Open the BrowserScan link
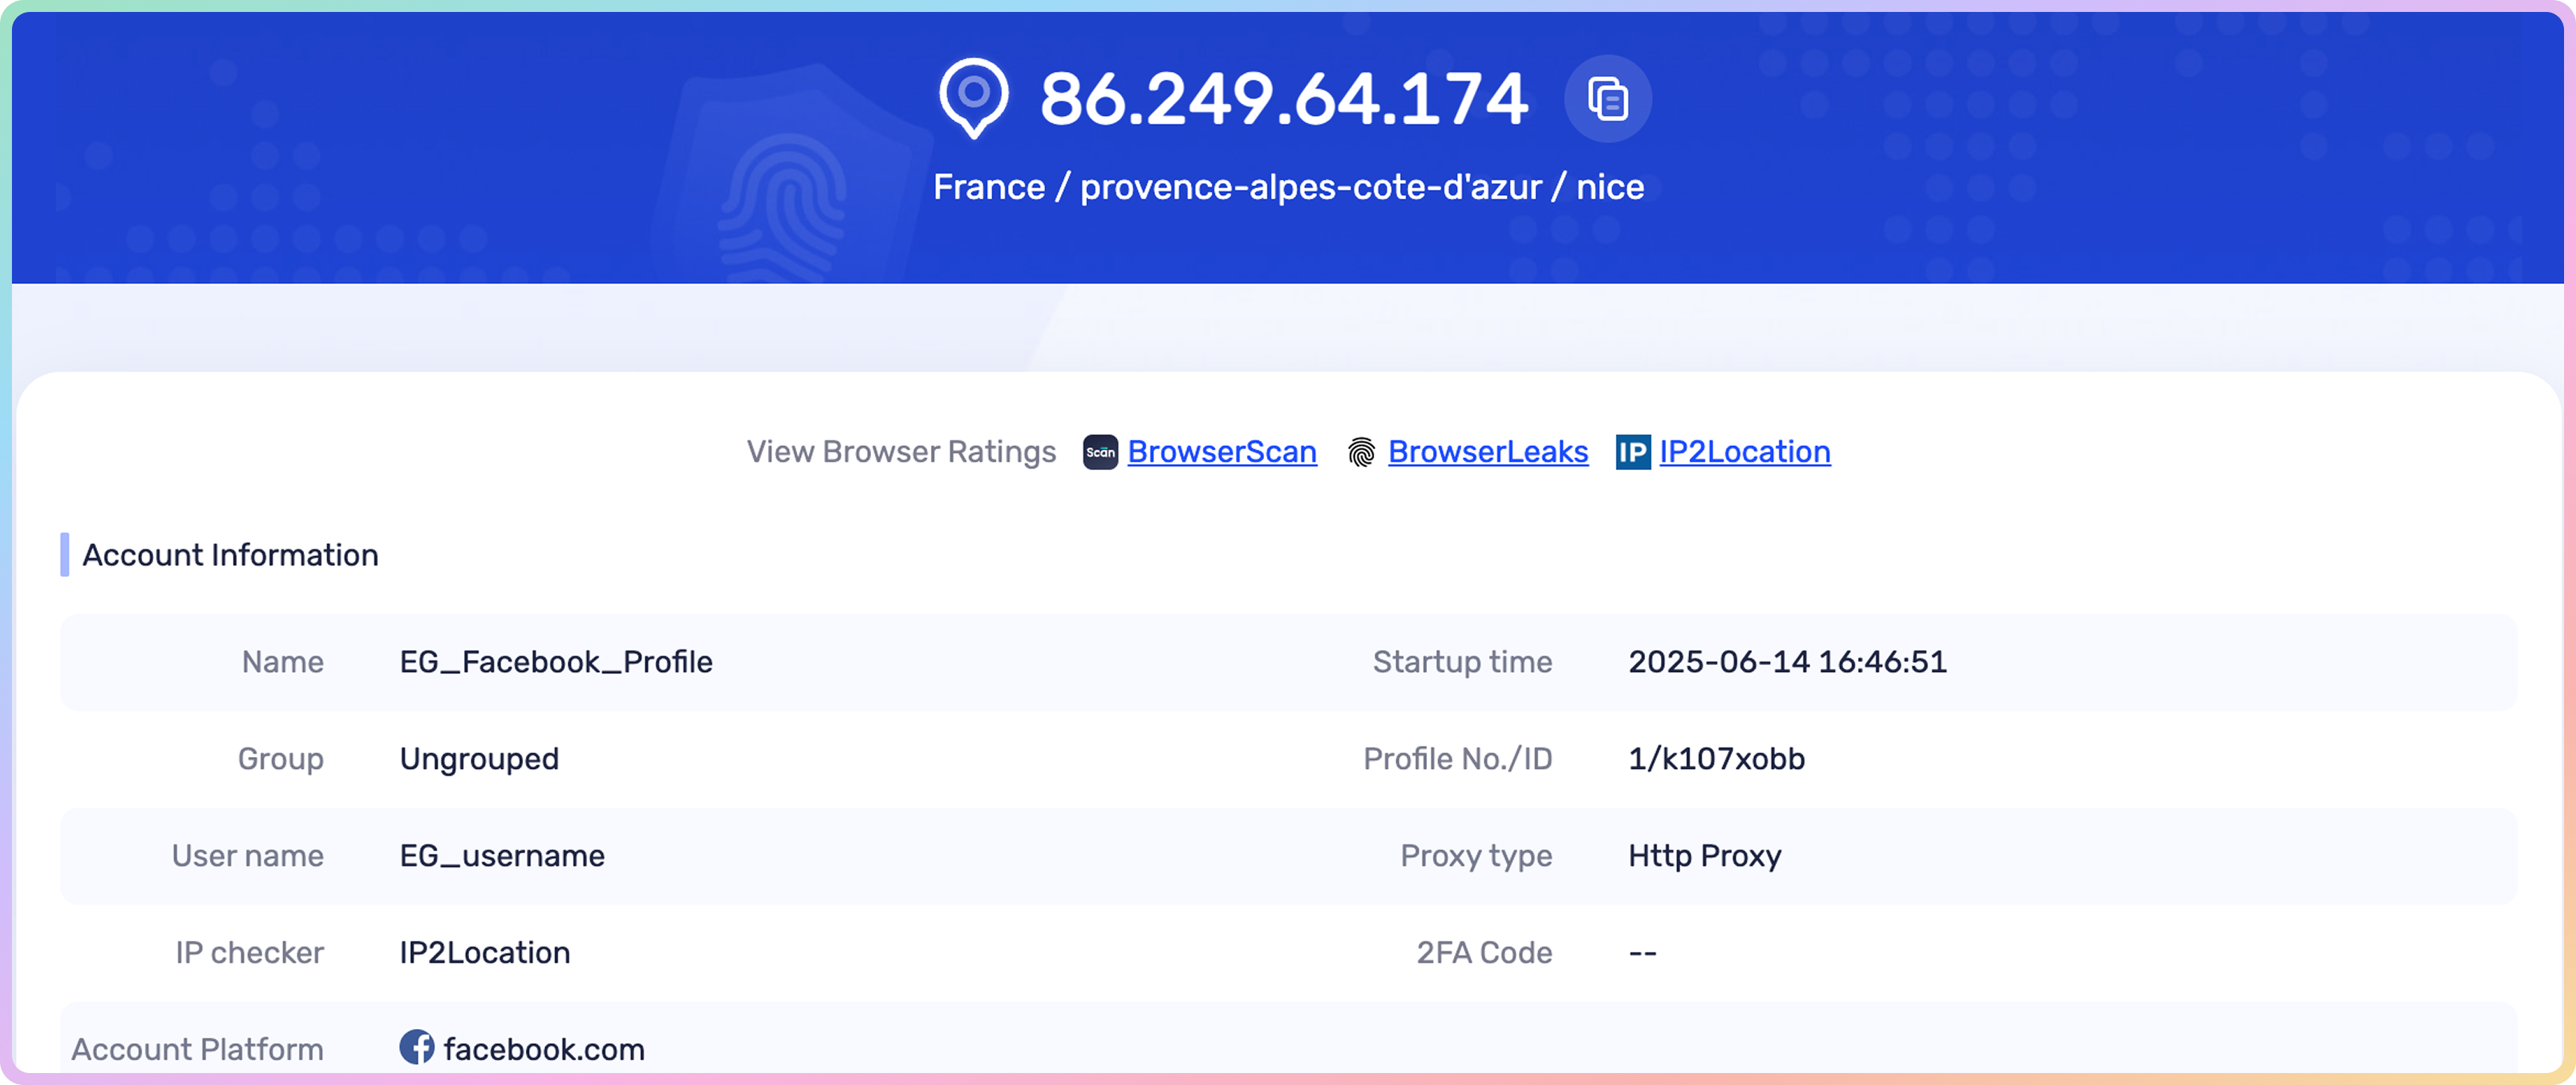 click(1222, 452)
